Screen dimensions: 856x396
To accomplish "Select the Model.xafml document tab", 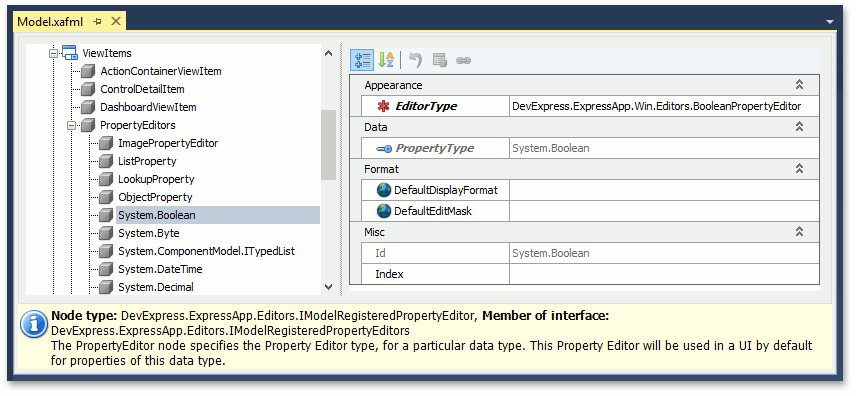I will click(x=50, y=22).
